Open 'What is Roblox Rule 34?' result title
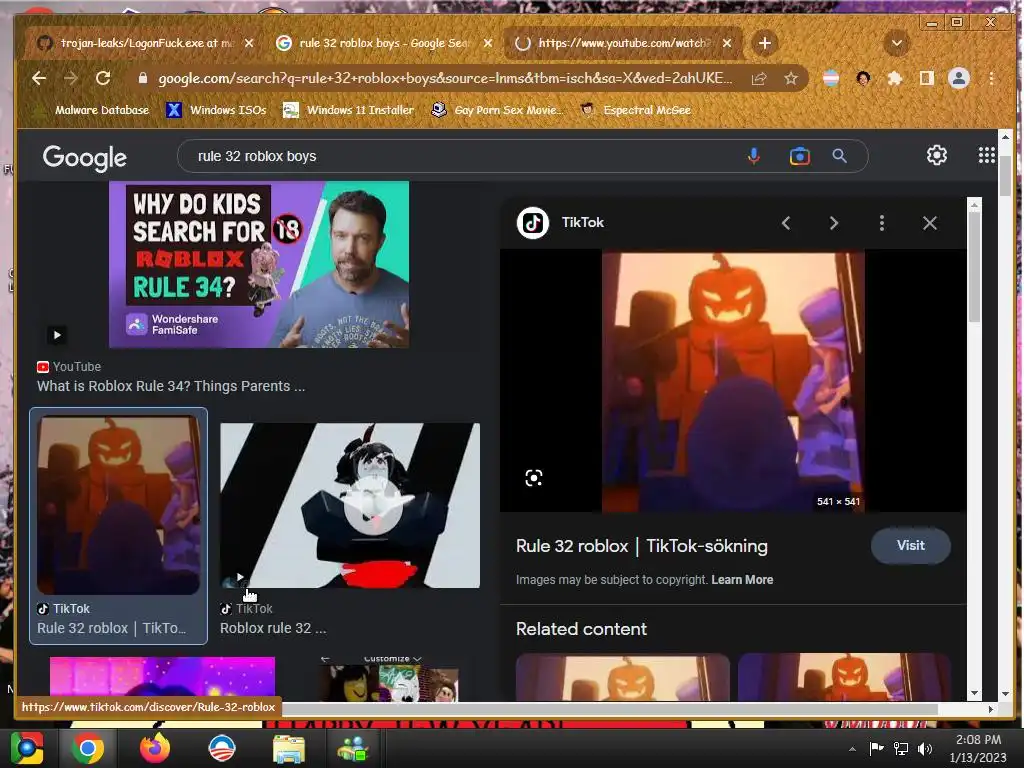 tap(170, 386)
